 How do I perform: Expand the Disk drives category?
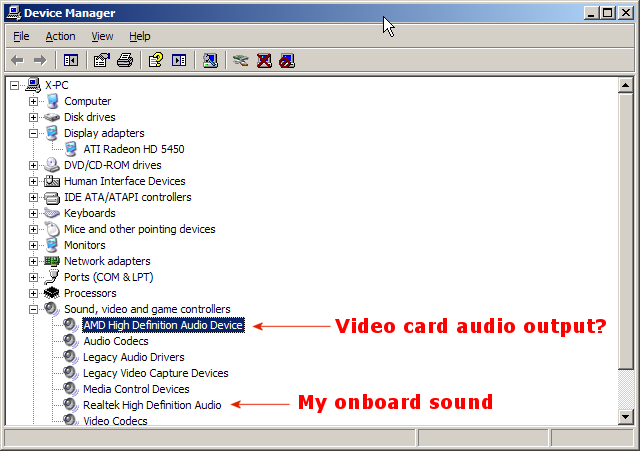(x=34, y=117)
